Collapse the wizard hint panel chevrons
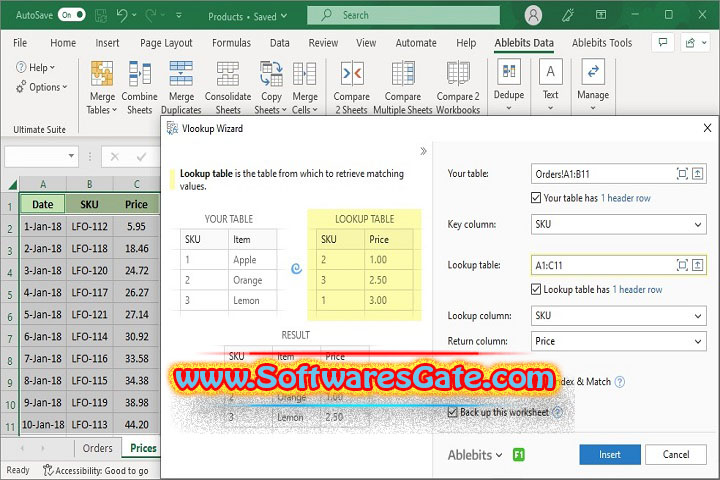The image size is (720, 480). 423,151
